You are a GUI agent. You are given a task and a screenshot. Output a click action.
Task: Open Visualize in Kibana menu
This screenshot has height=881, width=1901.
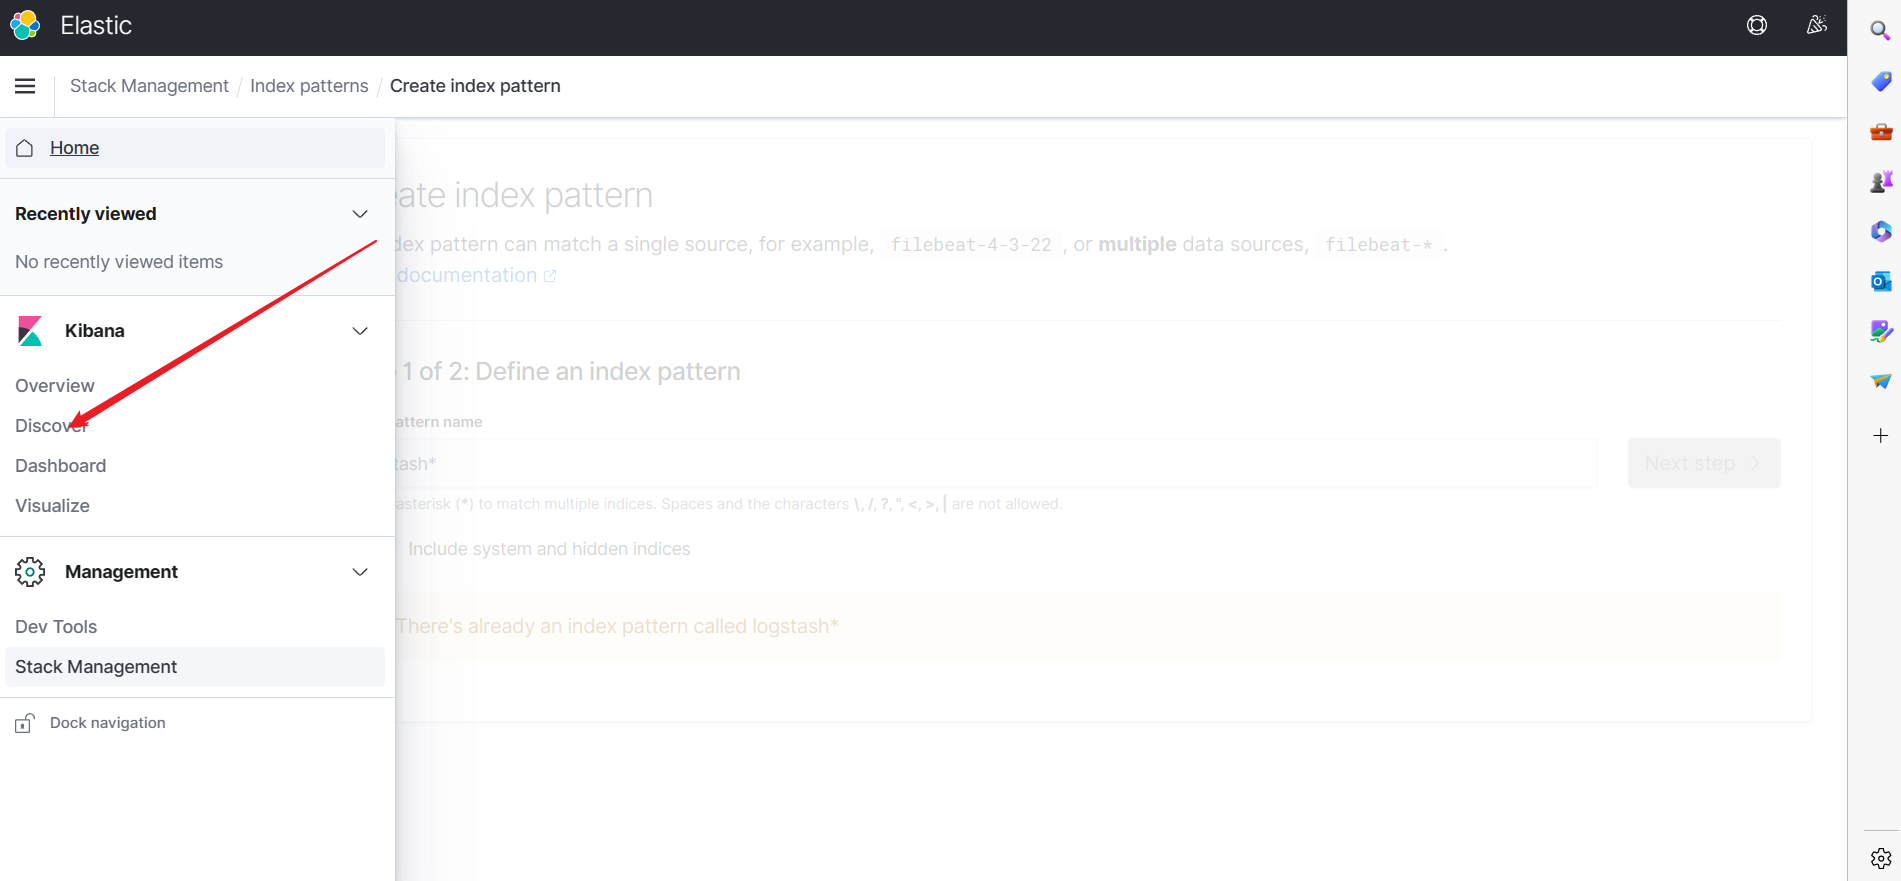tap(52, 506)
